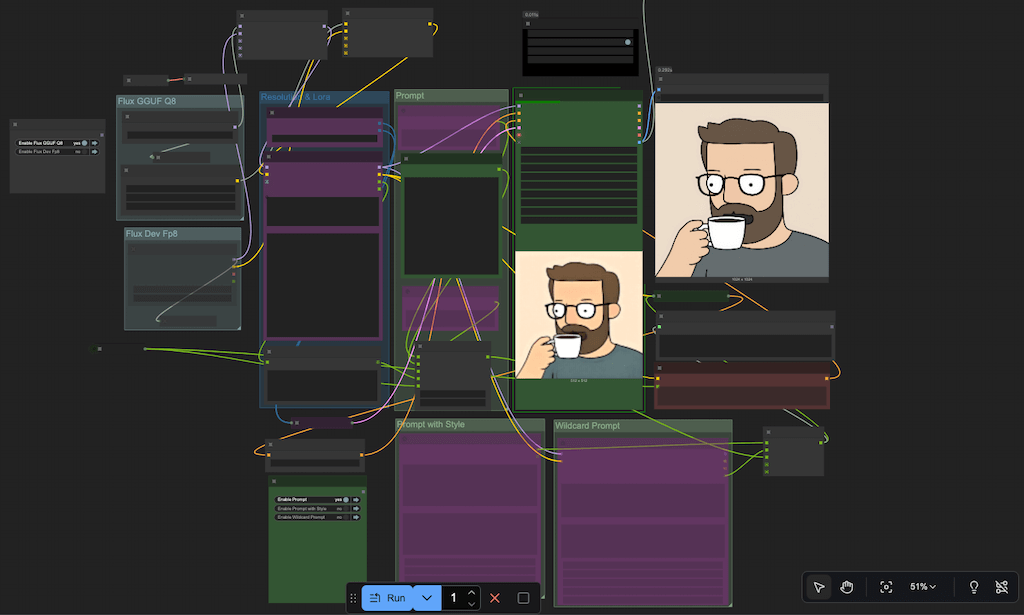Click the large bearded man preview image
The height and width of the screenshot is (615, 1024).
coord(742,190)
